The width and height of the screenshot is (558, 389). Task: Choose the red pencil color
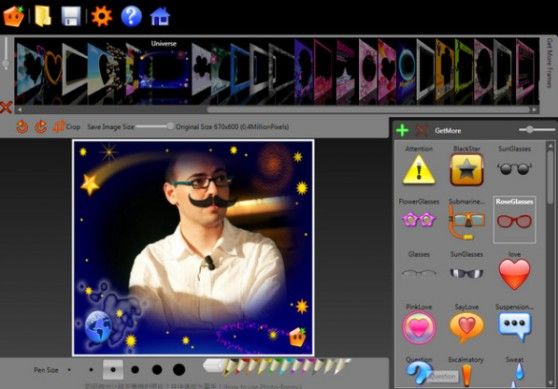[x=241, y=365]
